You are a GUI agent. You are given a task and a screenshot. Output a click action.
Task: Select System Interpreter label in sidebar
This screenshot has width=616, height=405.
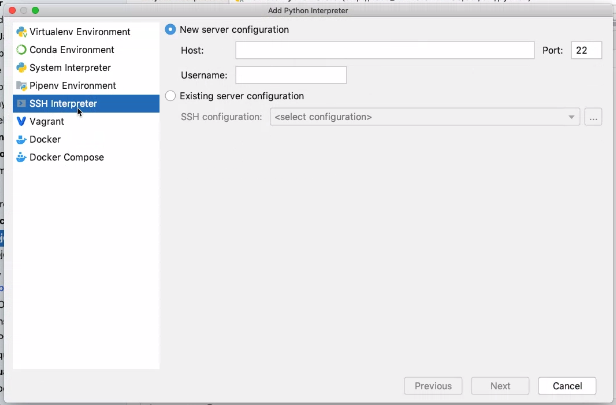tap(70, 68)
